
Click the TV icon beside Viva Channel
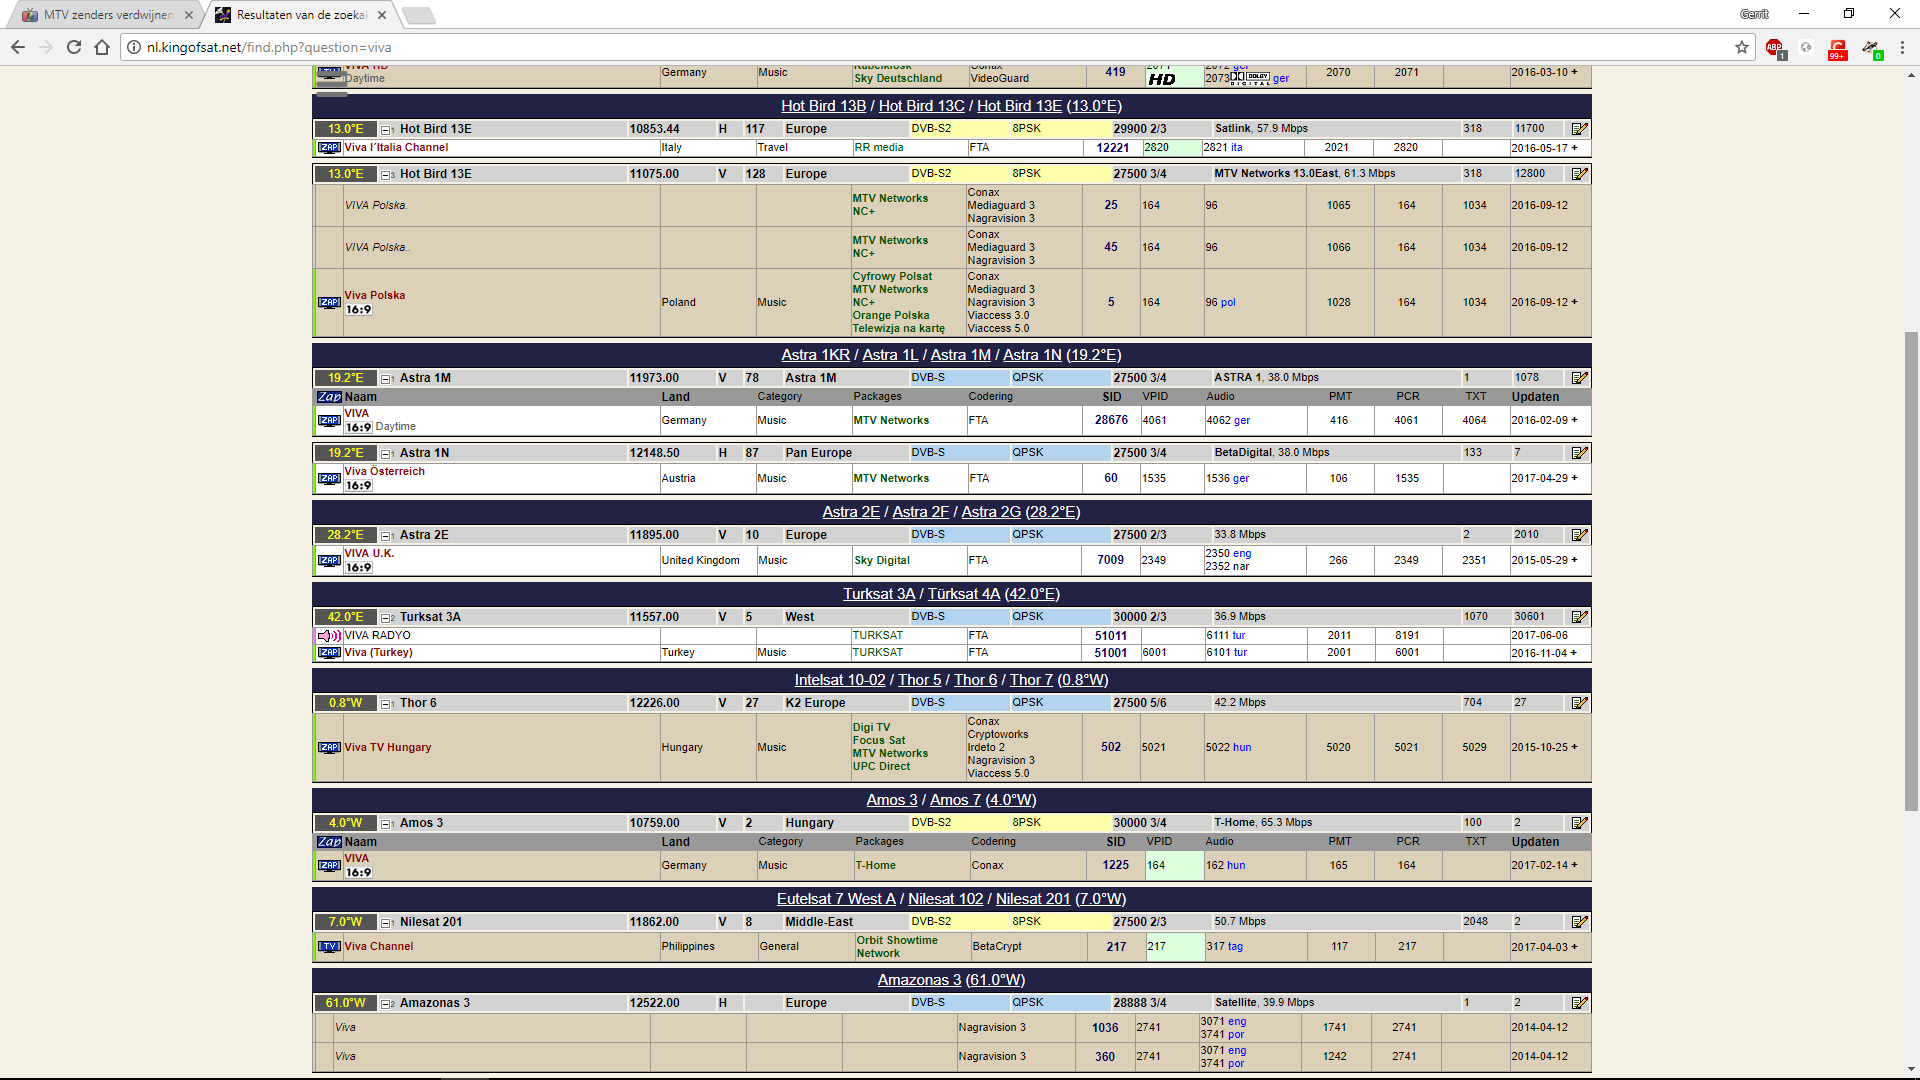(329, 946)
